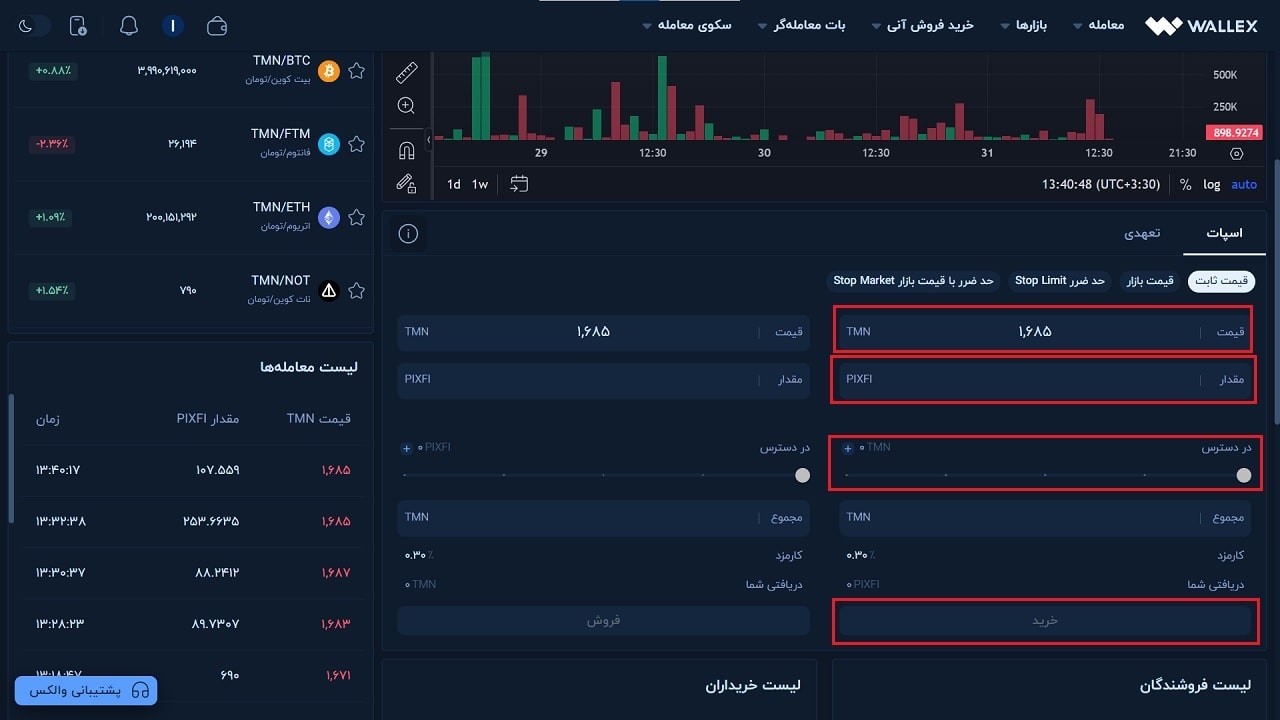
Task: Add TMN balance with plus icon
Action: (847, 448)
